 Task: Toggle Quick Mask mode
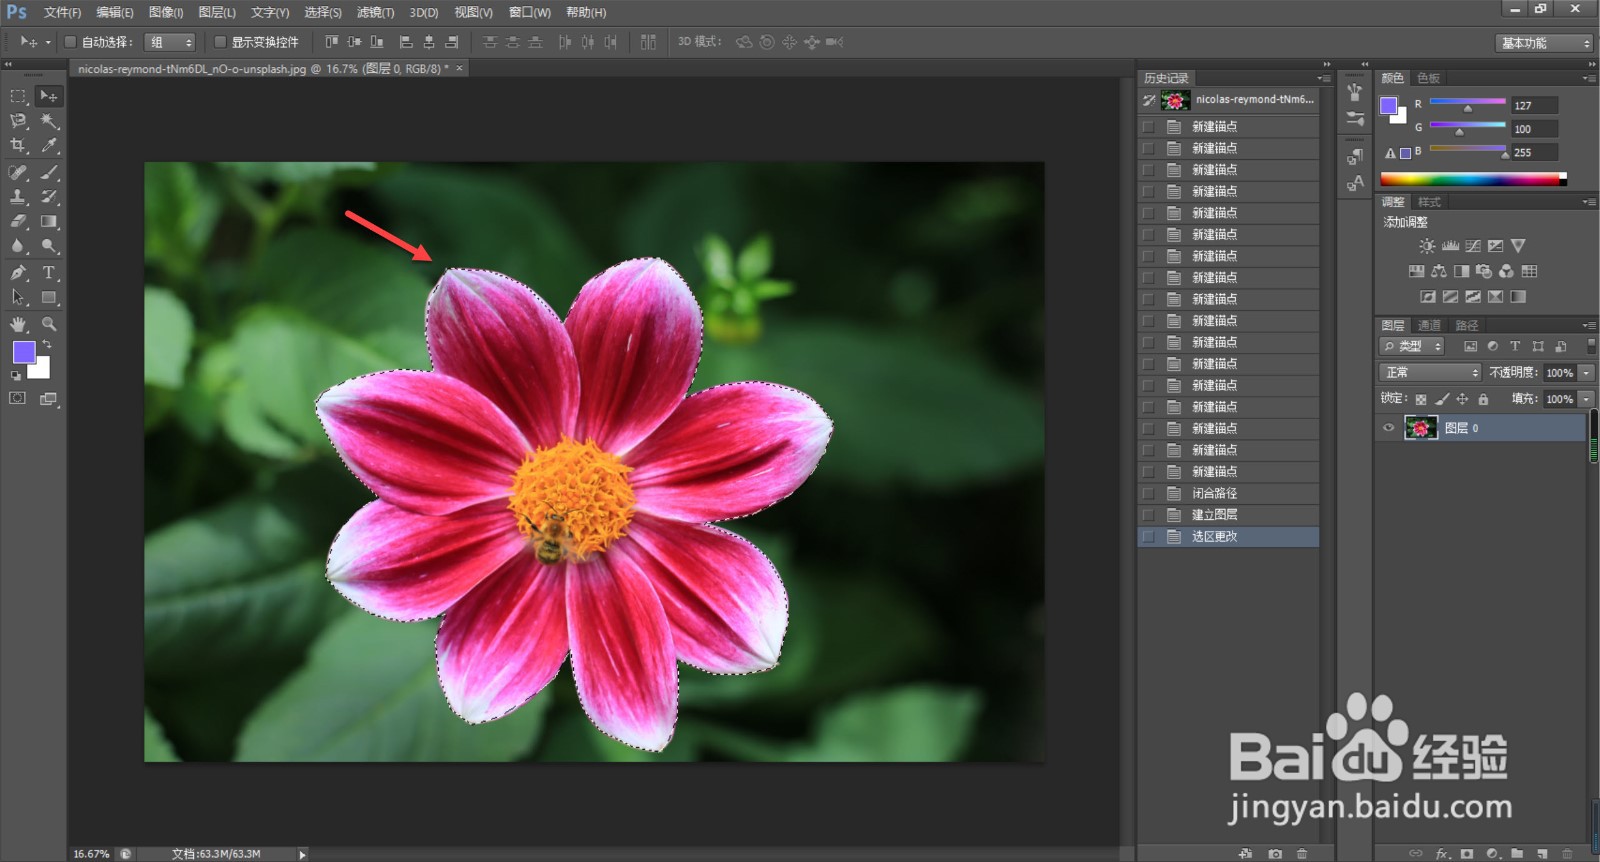[18, 398]
